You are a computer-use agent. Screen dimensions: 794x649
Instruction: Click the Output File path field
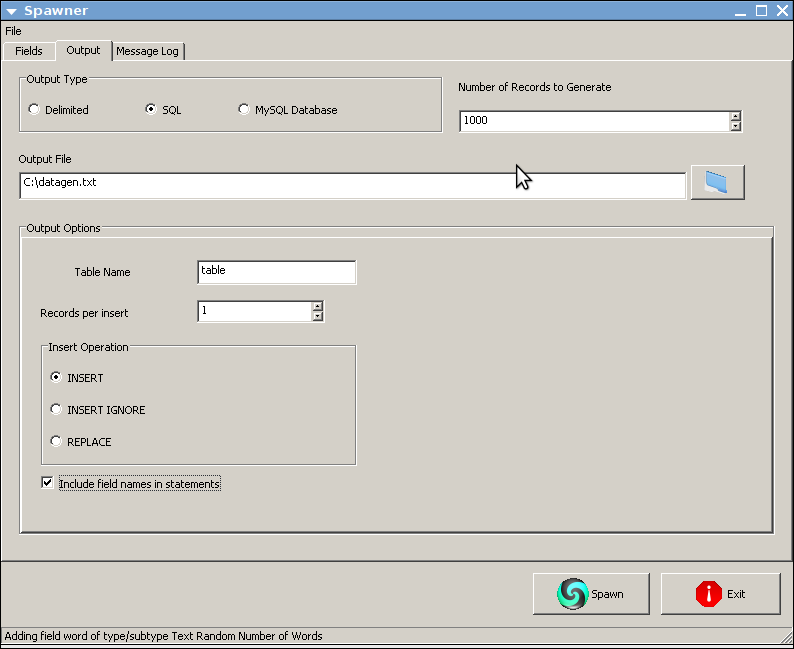pos(352,186)
